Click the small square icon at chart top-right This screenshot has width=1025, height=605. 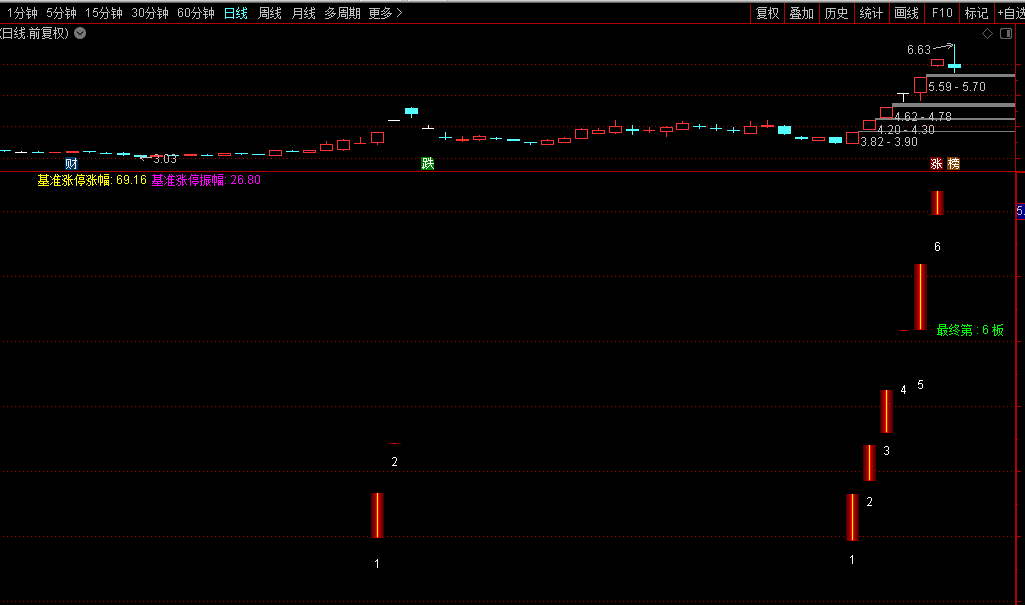(1005, 33)
